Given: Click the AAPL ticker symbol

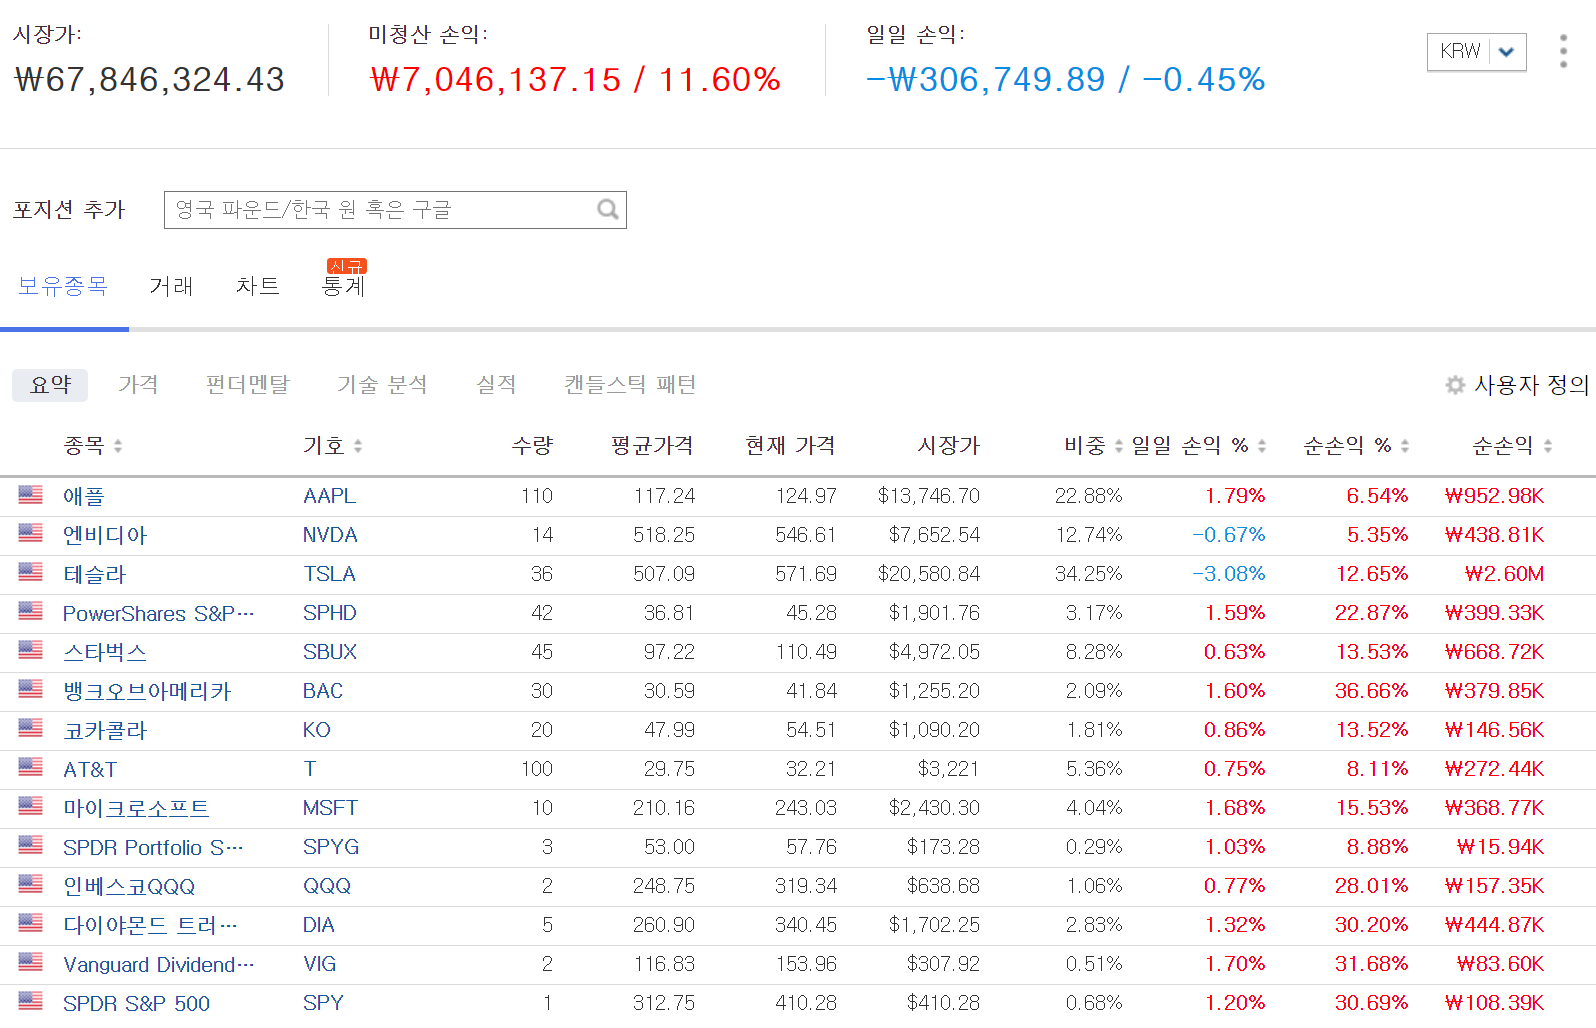Looking at the screenshot, I should pyautogui.click(x=329, y=496).
